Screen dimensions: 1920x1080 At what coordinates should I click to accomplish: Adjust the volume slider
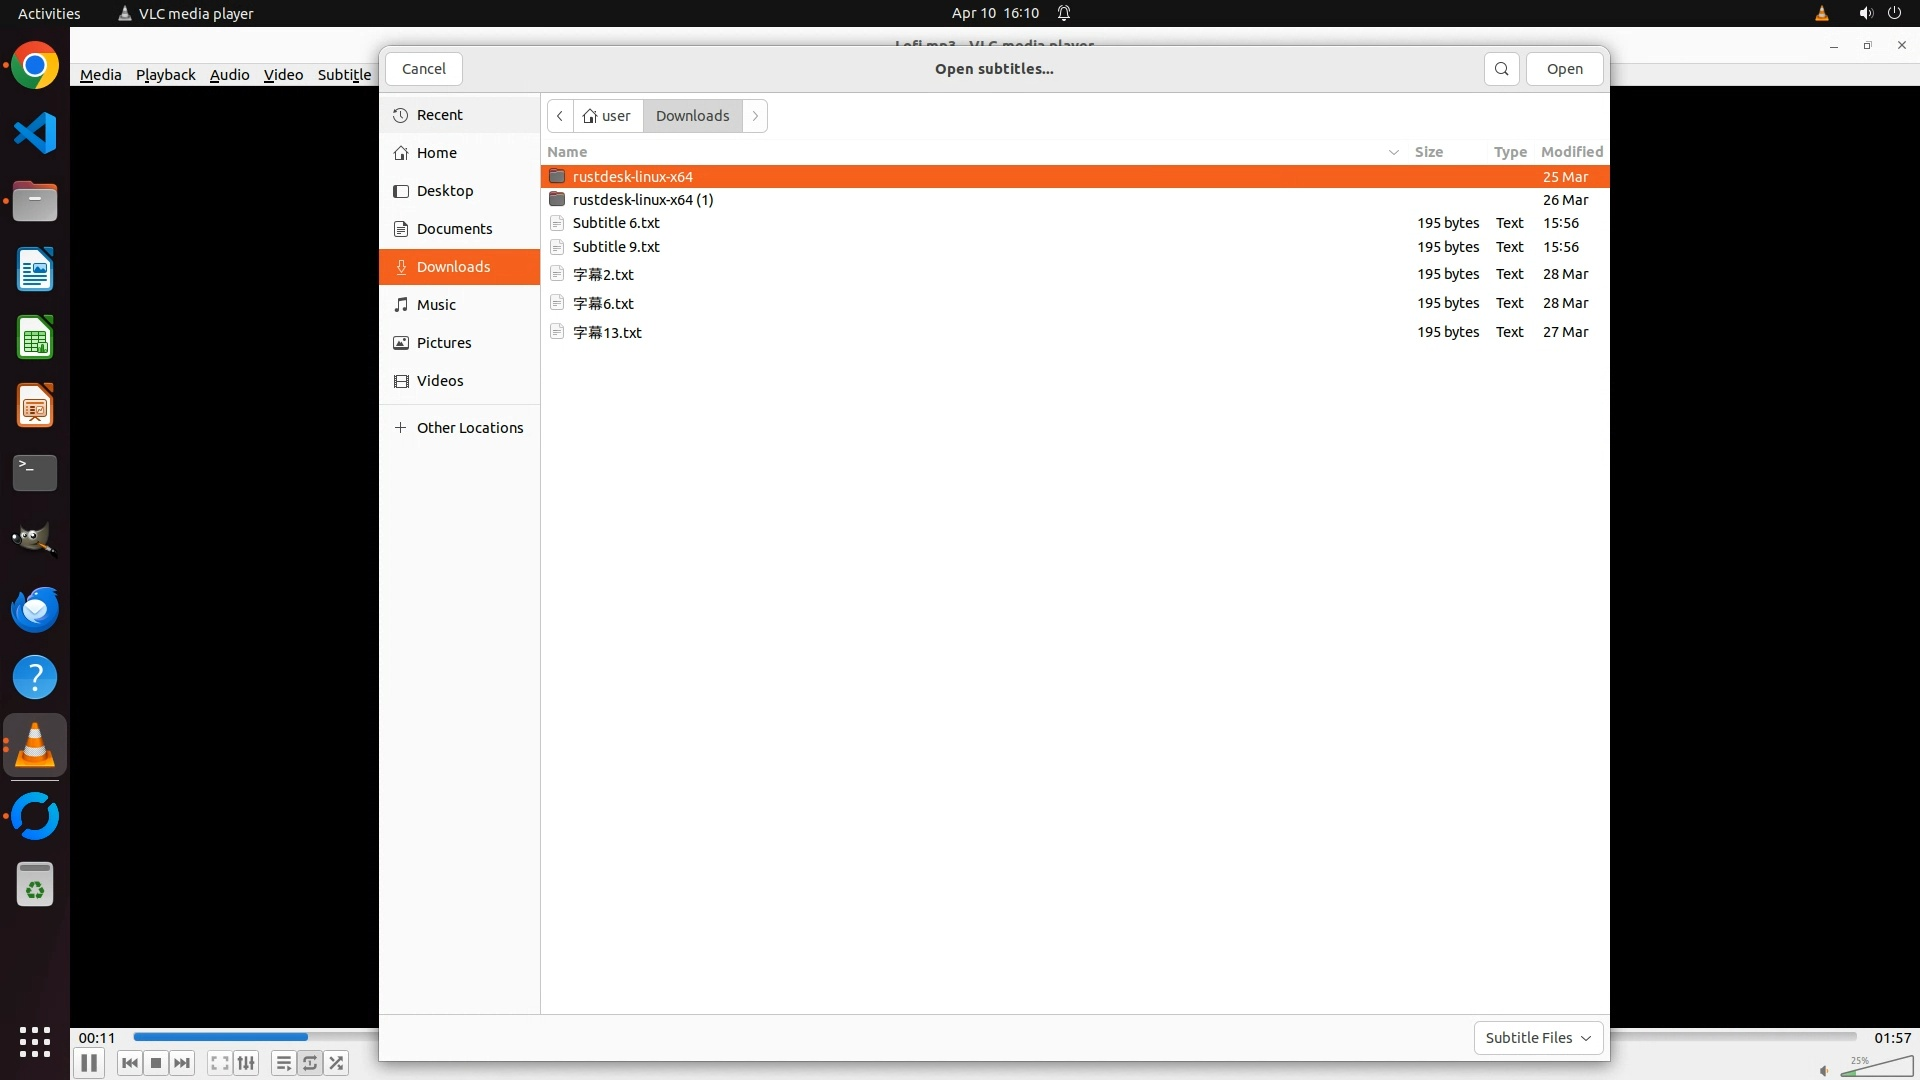(x=1875, y=1069)
